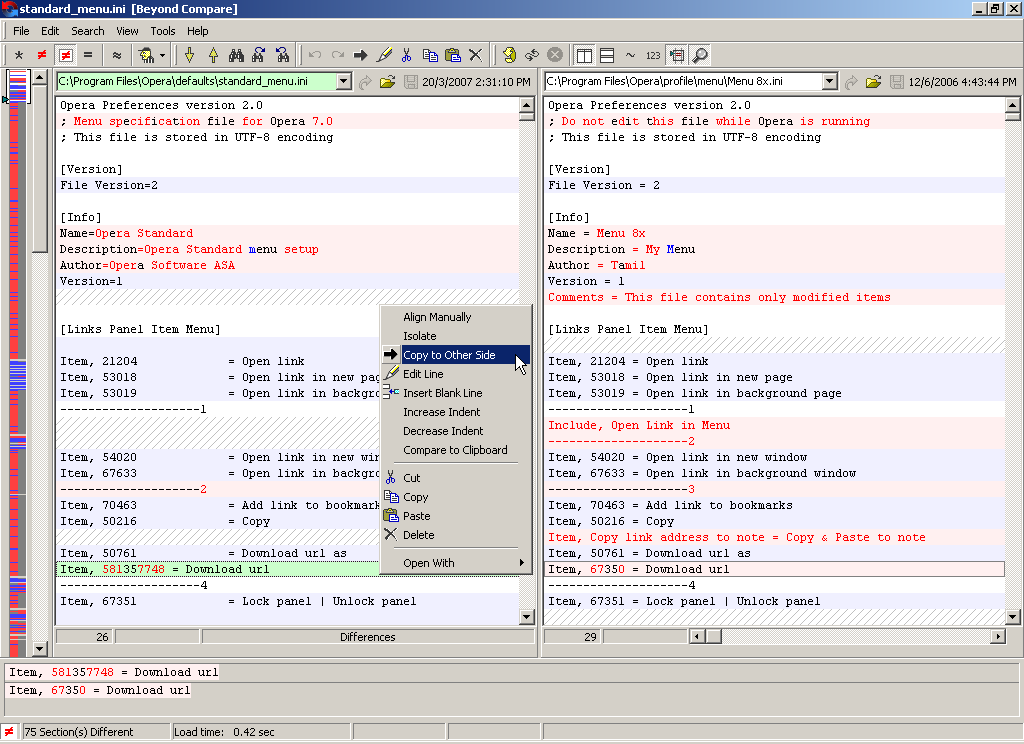
Task: Click the equals sign Show Same icon
Action: 88,56
